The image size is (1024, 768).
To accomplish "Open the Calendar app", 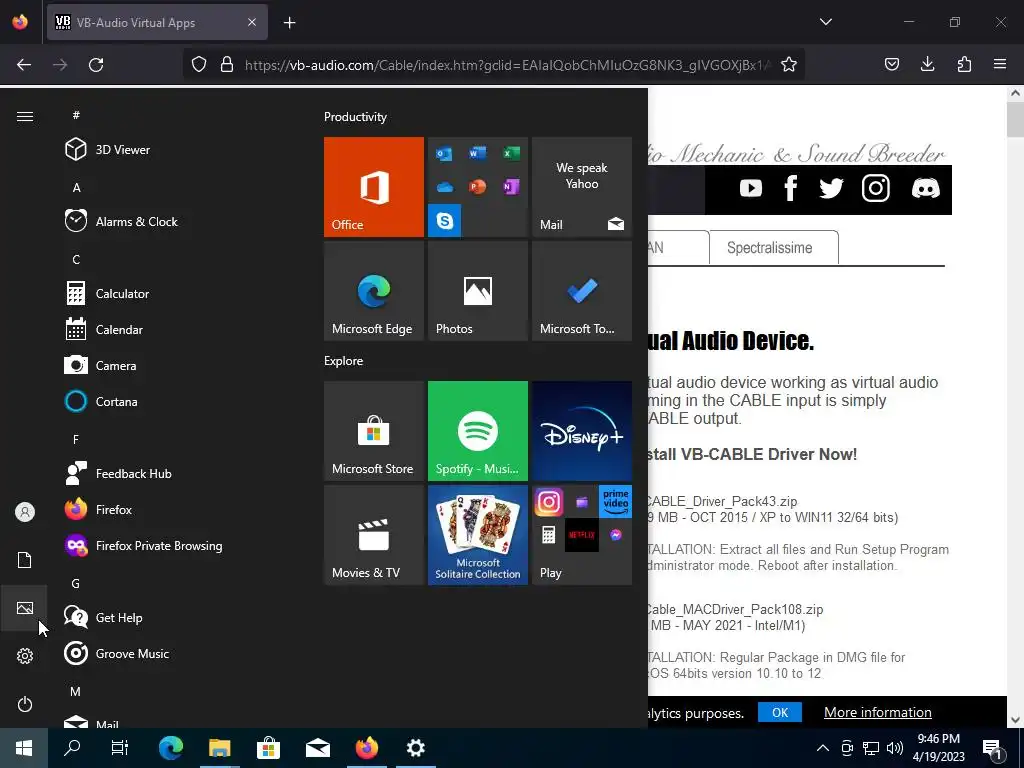I will click(176, 329).
